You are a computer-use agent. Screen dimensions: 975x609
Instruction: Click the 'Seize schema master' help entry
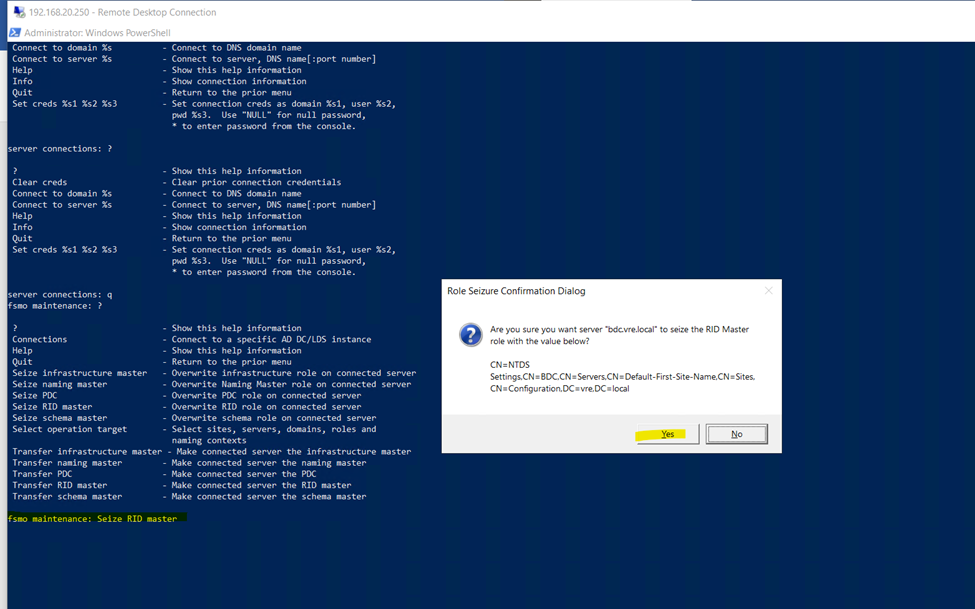click(59, 418)
